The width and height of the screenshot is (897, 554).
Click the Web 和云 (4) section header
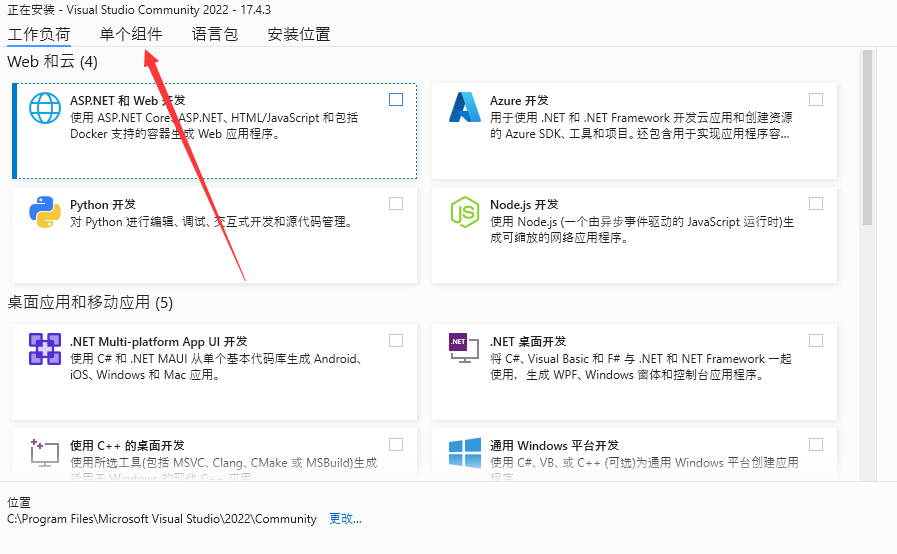tap(53, 61)
